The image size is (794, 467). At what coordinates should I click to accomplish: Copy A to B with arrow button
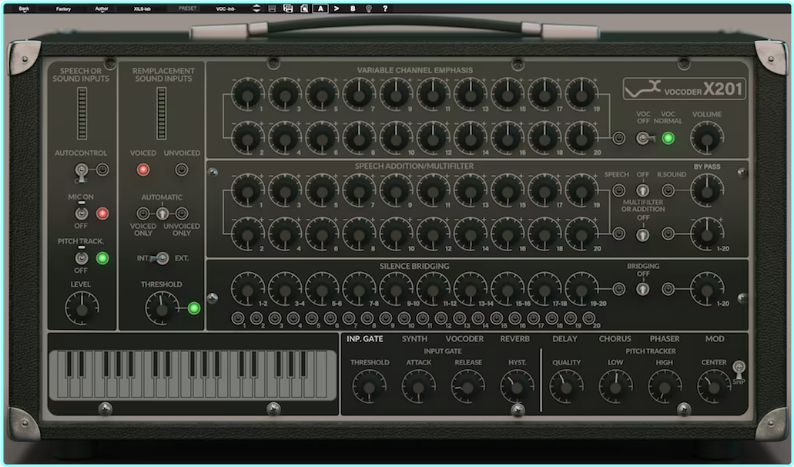click(336, 9)
